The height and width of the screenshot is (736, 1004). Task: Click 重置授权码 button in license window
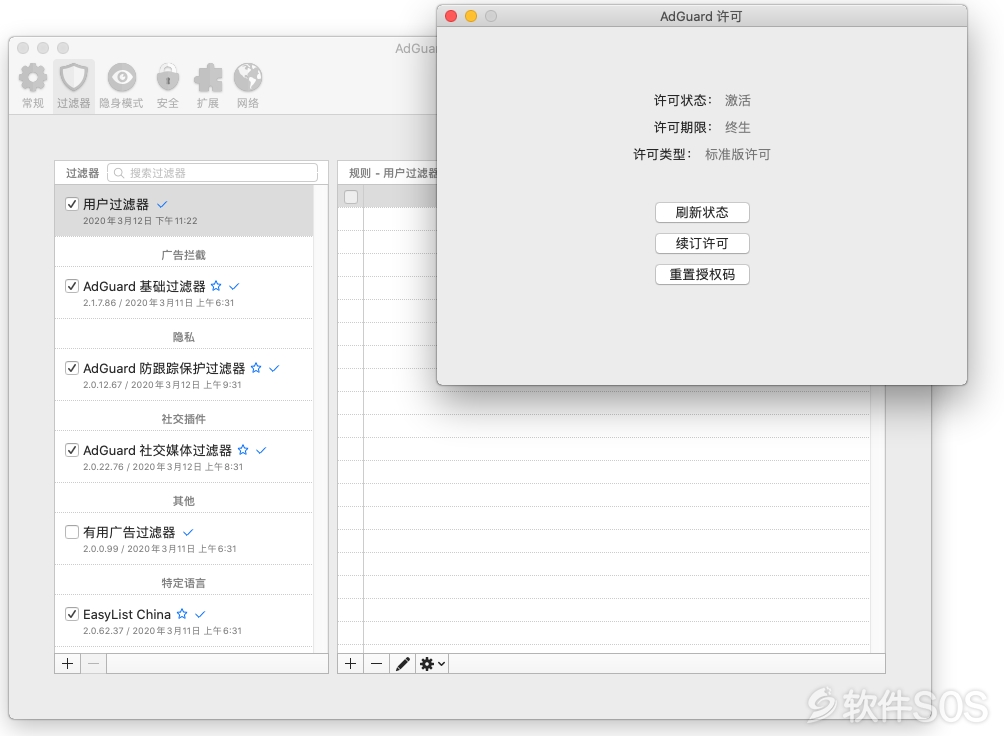[702, 275]
